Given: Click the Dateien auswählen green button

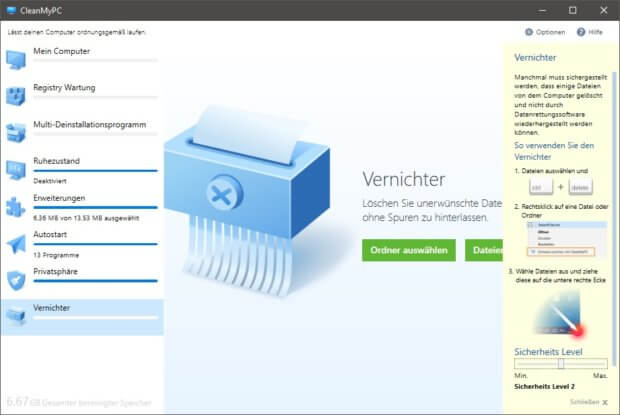Looking at the screenshot, I should [484, 250].
